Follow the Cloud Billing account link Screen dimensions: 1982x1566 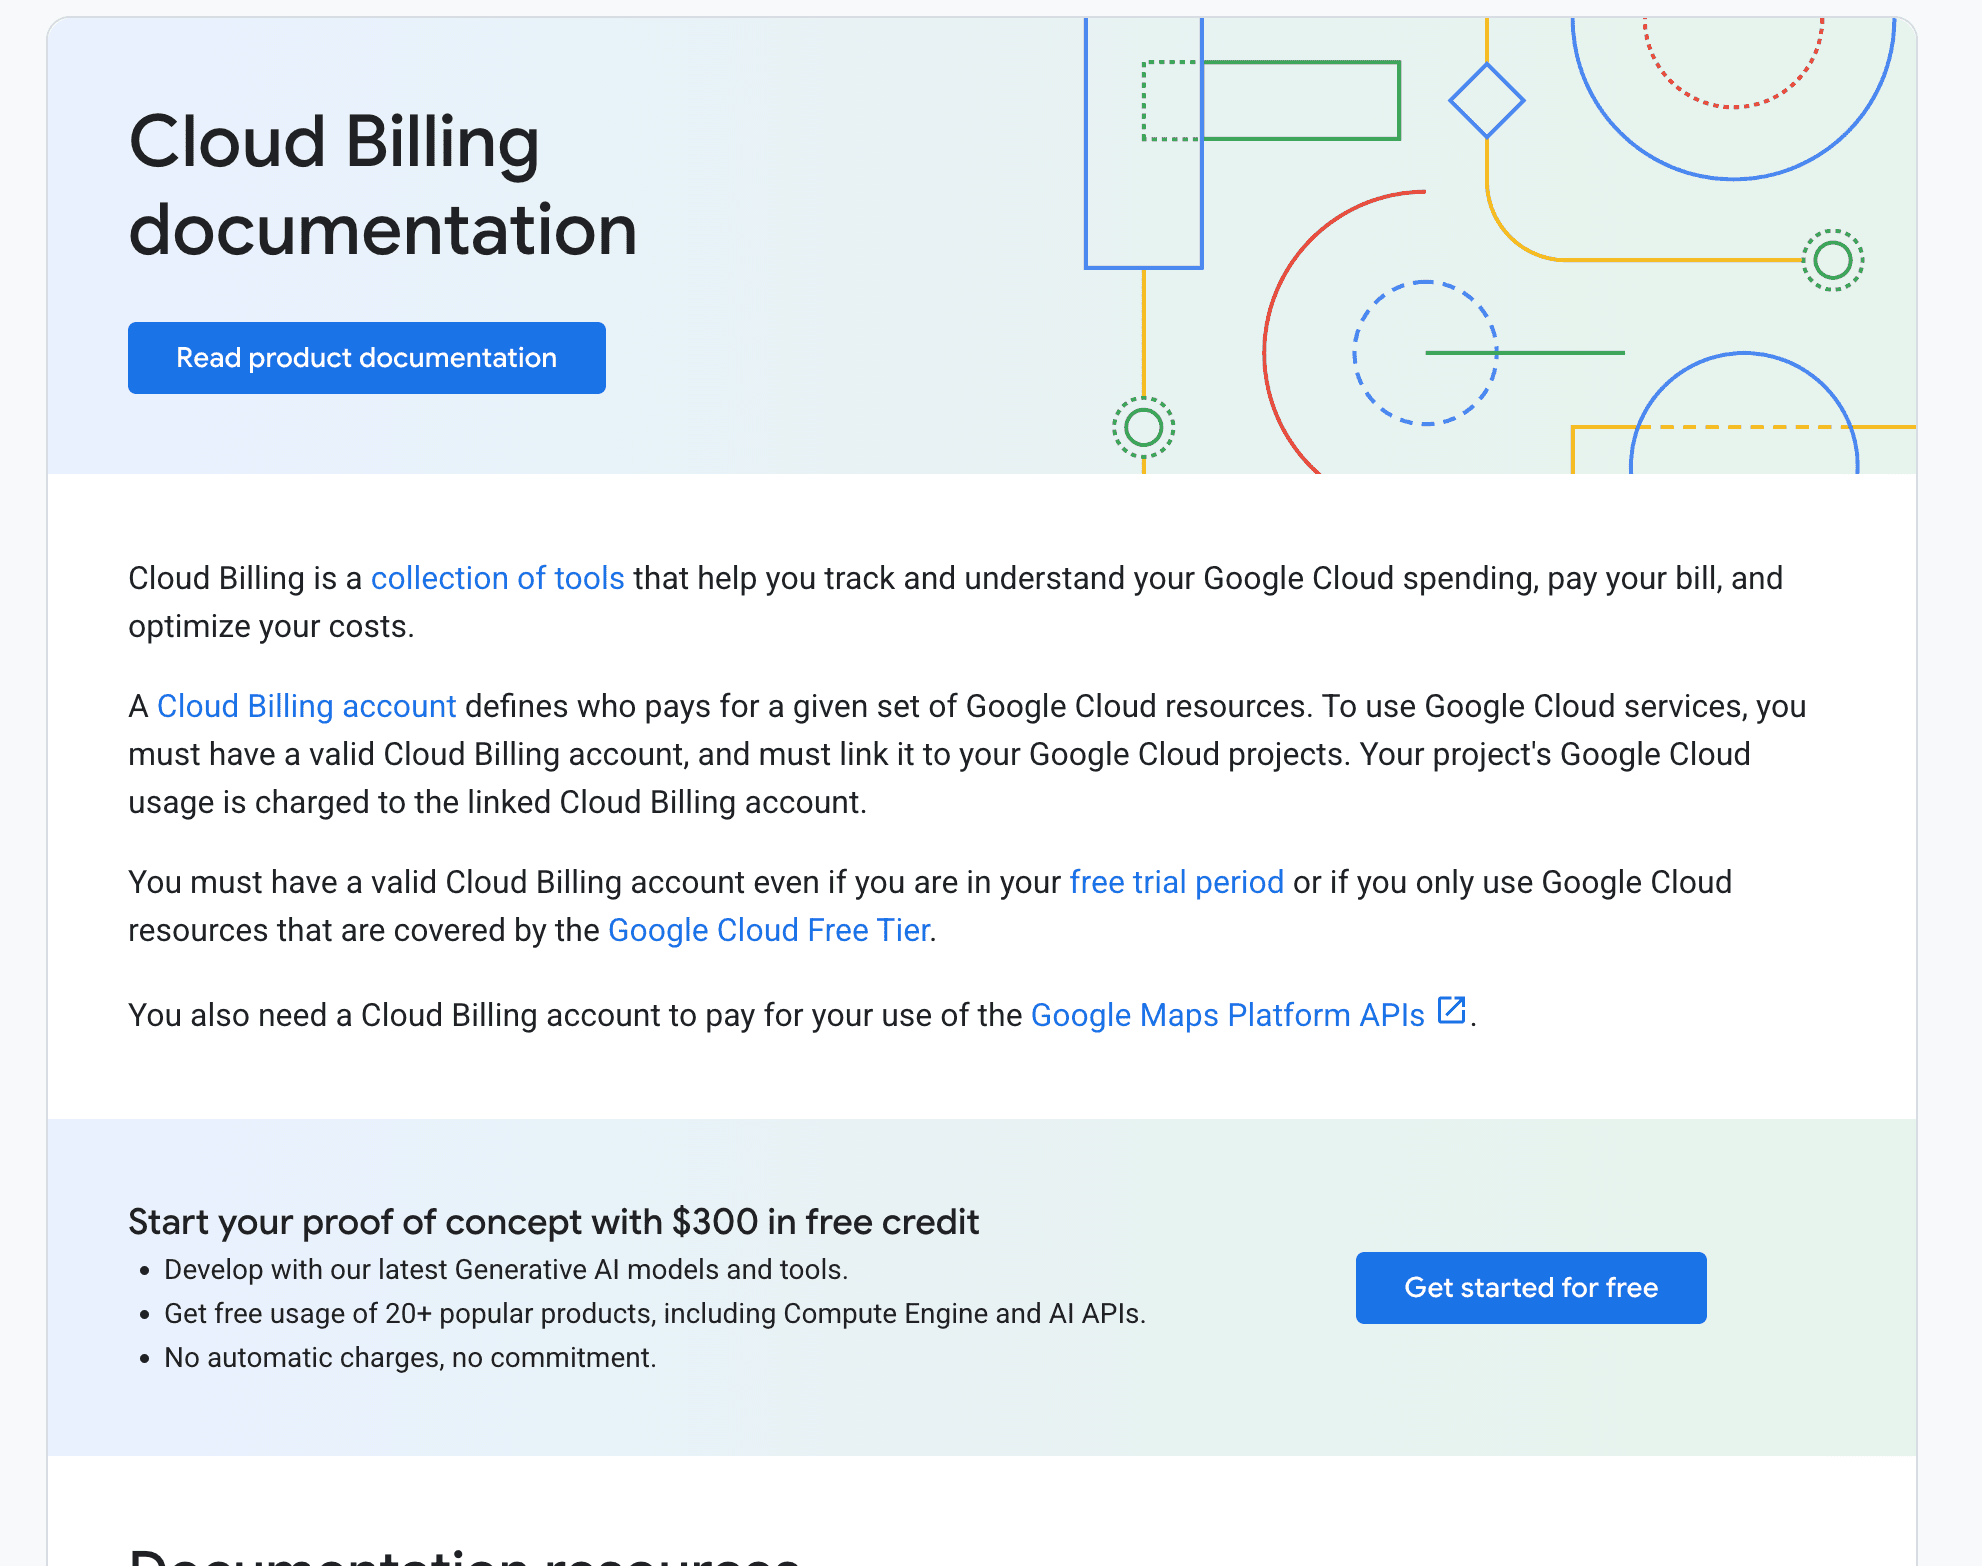(306, 706)
